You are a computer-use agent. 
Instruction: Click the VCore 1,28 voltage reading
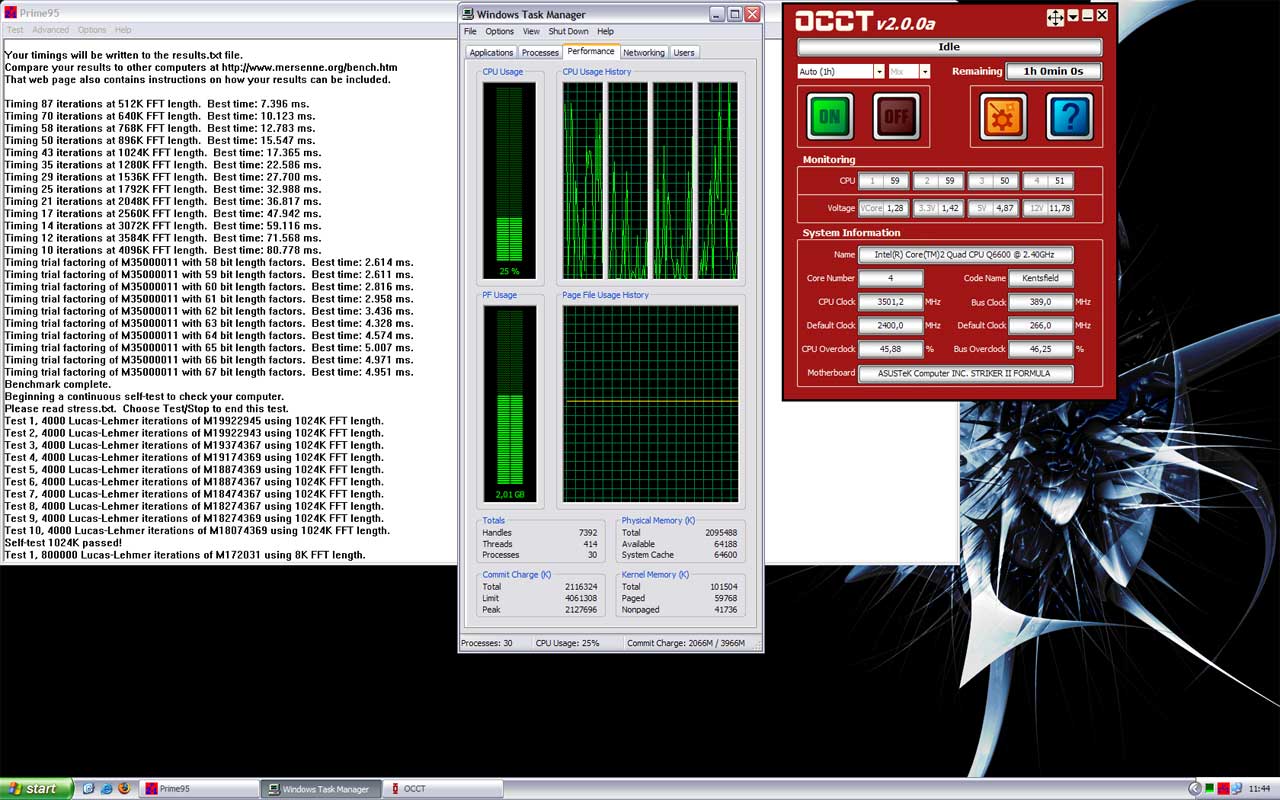[x=884, y=208]
